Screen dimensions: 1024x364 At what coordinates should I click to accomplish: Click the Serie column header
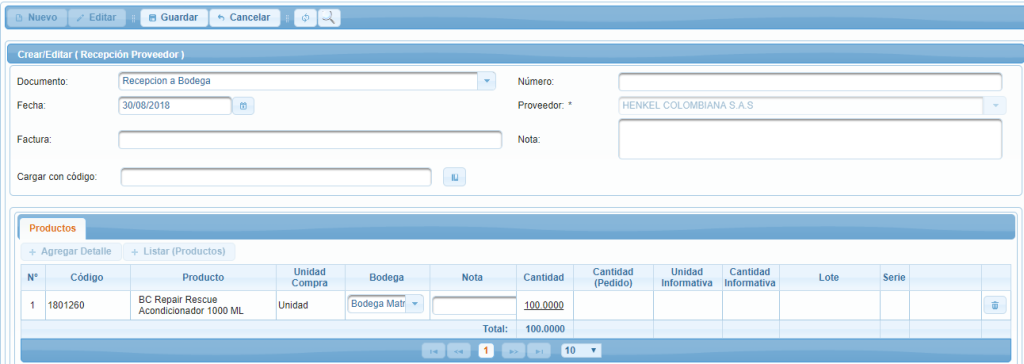(894, 278)
